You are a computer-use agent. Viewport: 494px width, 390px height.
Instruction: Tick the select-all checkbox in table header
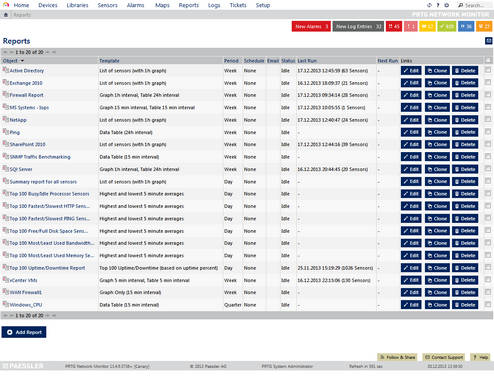[x=488, y=60]
